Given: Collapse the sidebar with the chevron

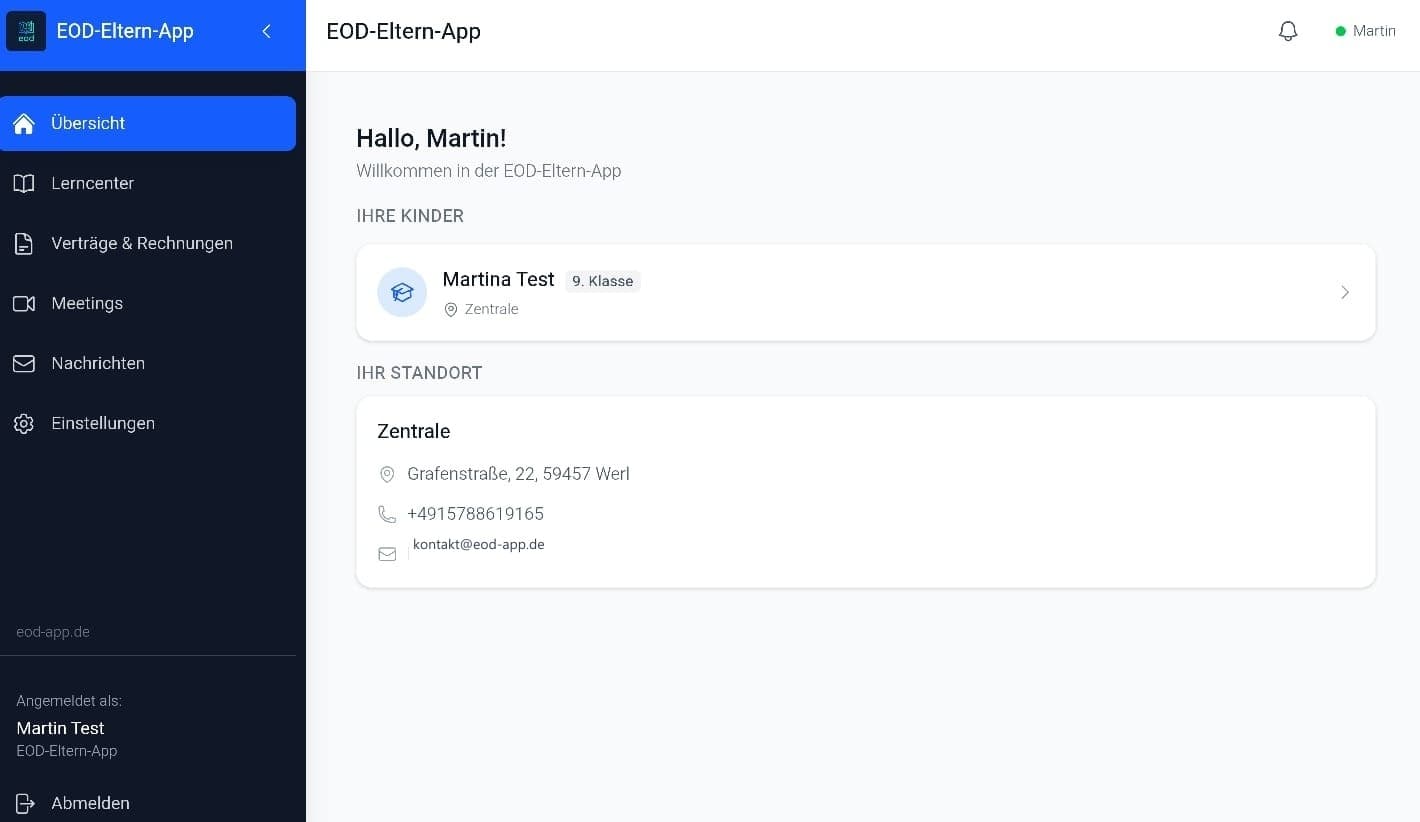Looking at the screenshot, I should coord(267,31).
